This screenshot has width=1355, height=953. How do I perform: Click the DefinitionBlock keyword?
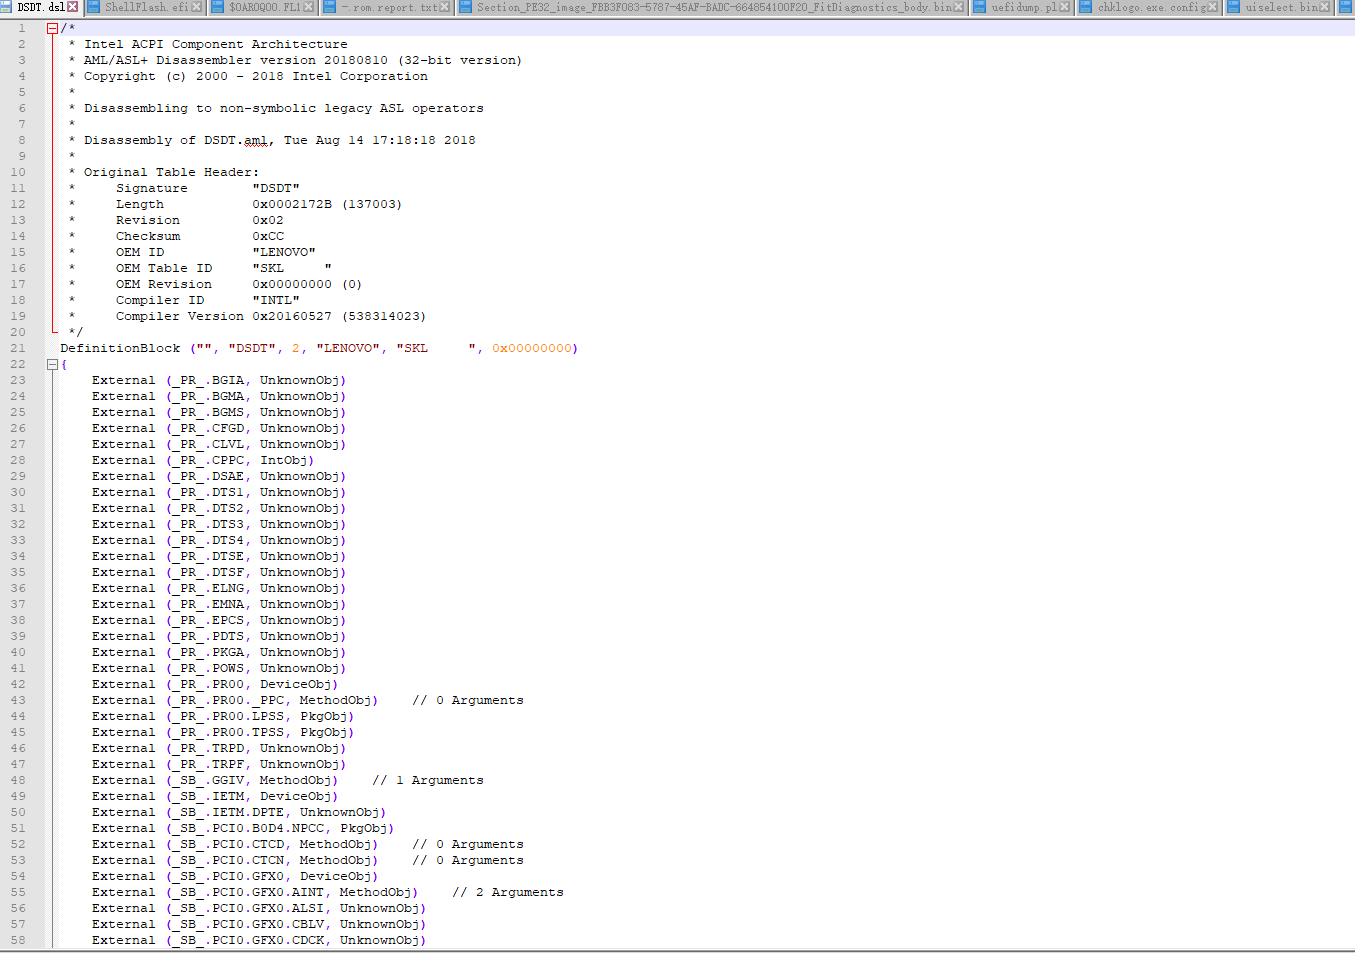point(120,348)
